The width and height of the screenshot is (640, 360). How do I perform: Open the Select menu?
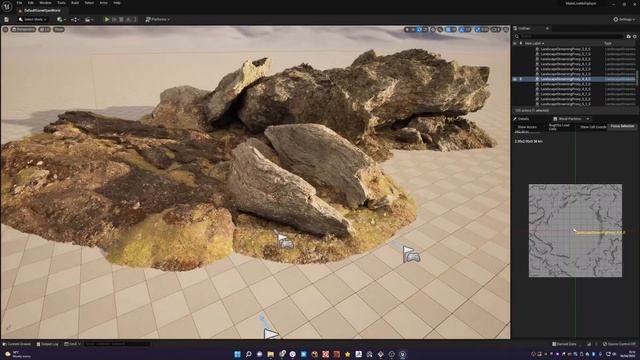(x=89, y=3)
